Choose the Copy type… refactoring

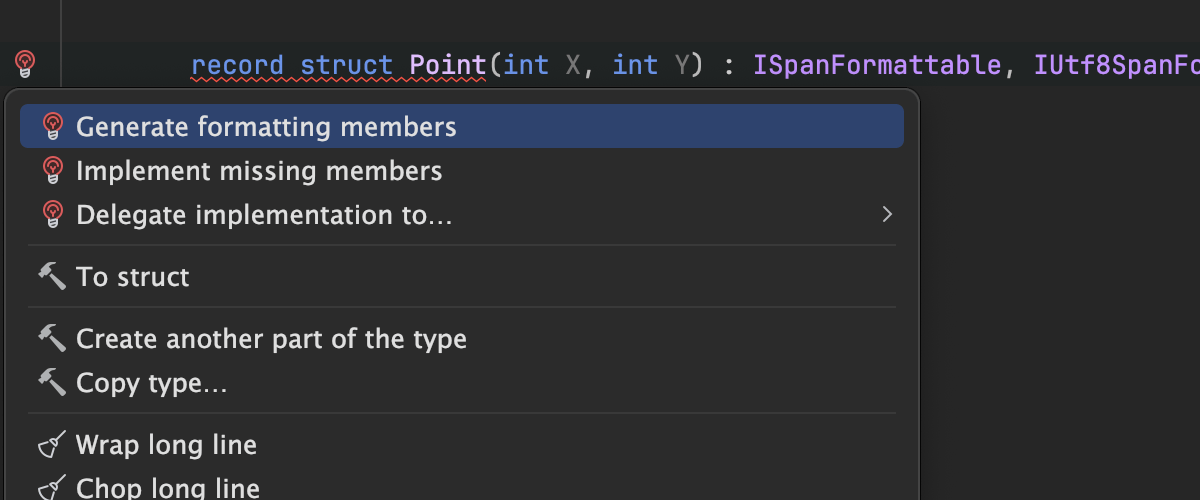[x=151, y=383]
